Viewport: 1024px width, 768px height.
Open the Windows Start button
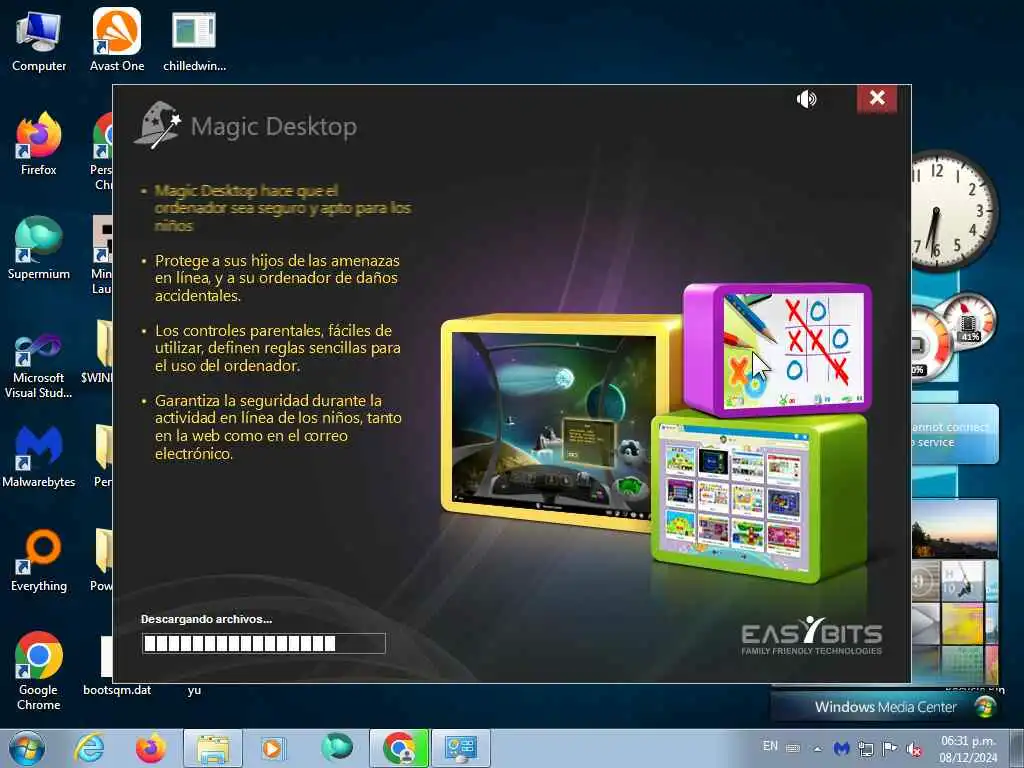(26, 748)
